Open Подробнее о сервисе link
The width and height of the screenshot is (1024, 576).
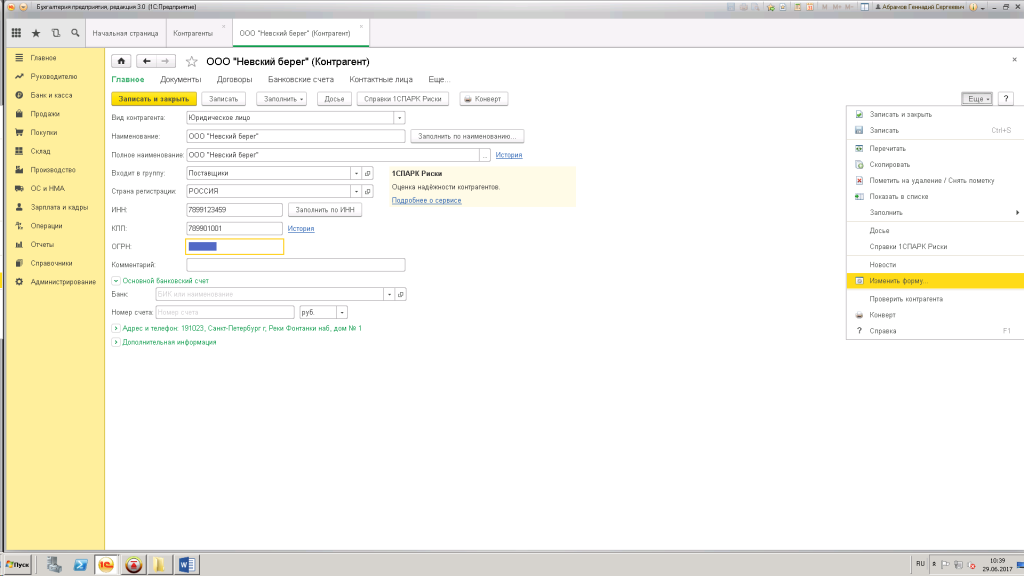pyautogui.click(x=426, y=200)
